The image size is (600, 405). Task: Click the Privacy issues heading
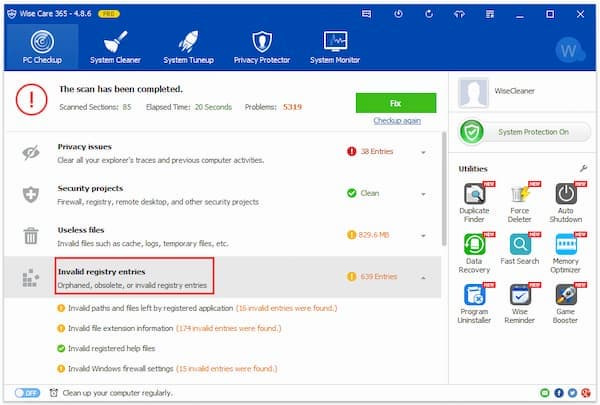click(x=85, y=147)
